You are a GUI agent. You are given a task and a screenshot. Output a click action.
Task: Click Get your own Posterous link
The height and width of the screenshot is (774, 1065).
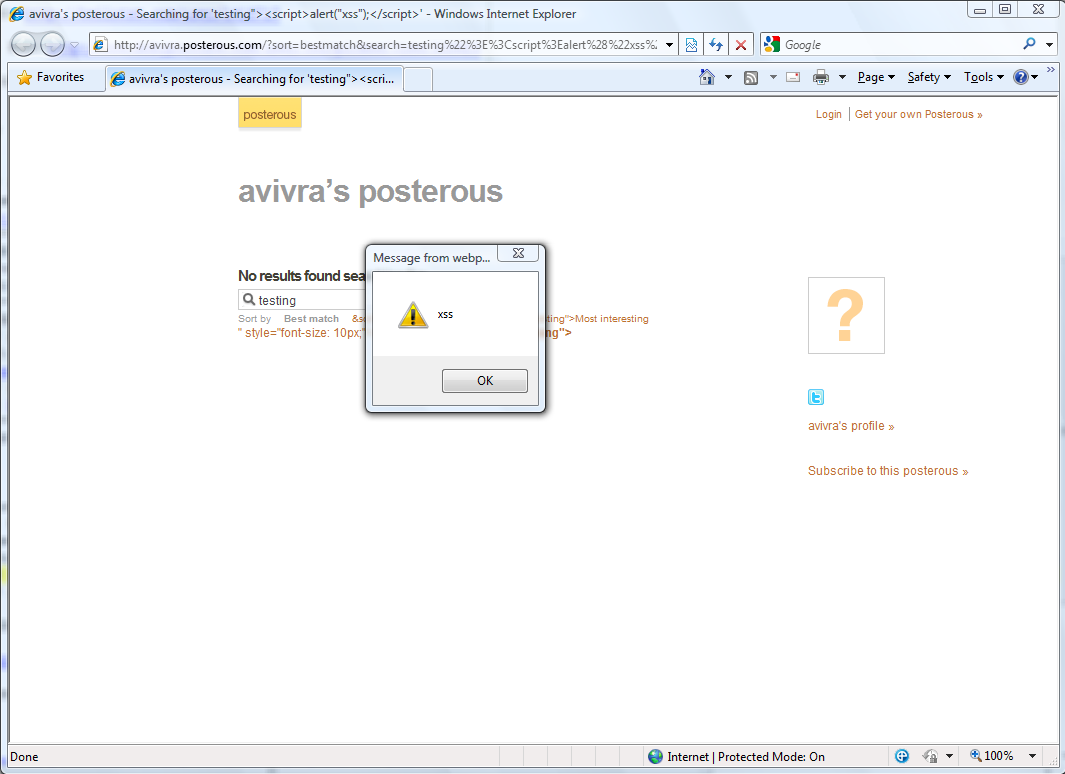click(918, 114)
